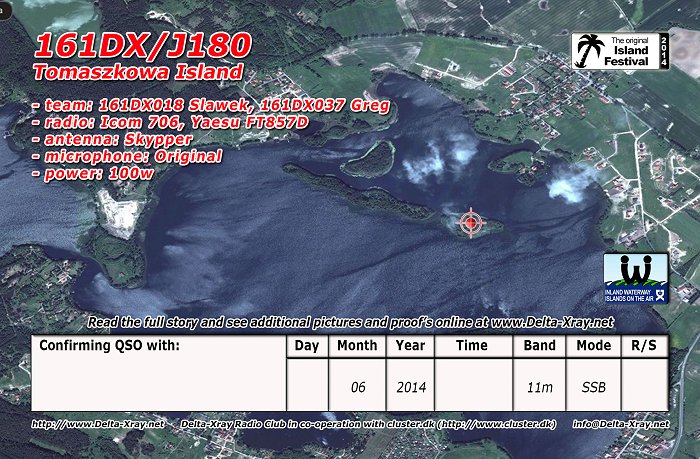Image resolution: width=700 pixels, height=459 pixels.
Task: Click the Tomaszkowa Island title
Action: (138, 72)
